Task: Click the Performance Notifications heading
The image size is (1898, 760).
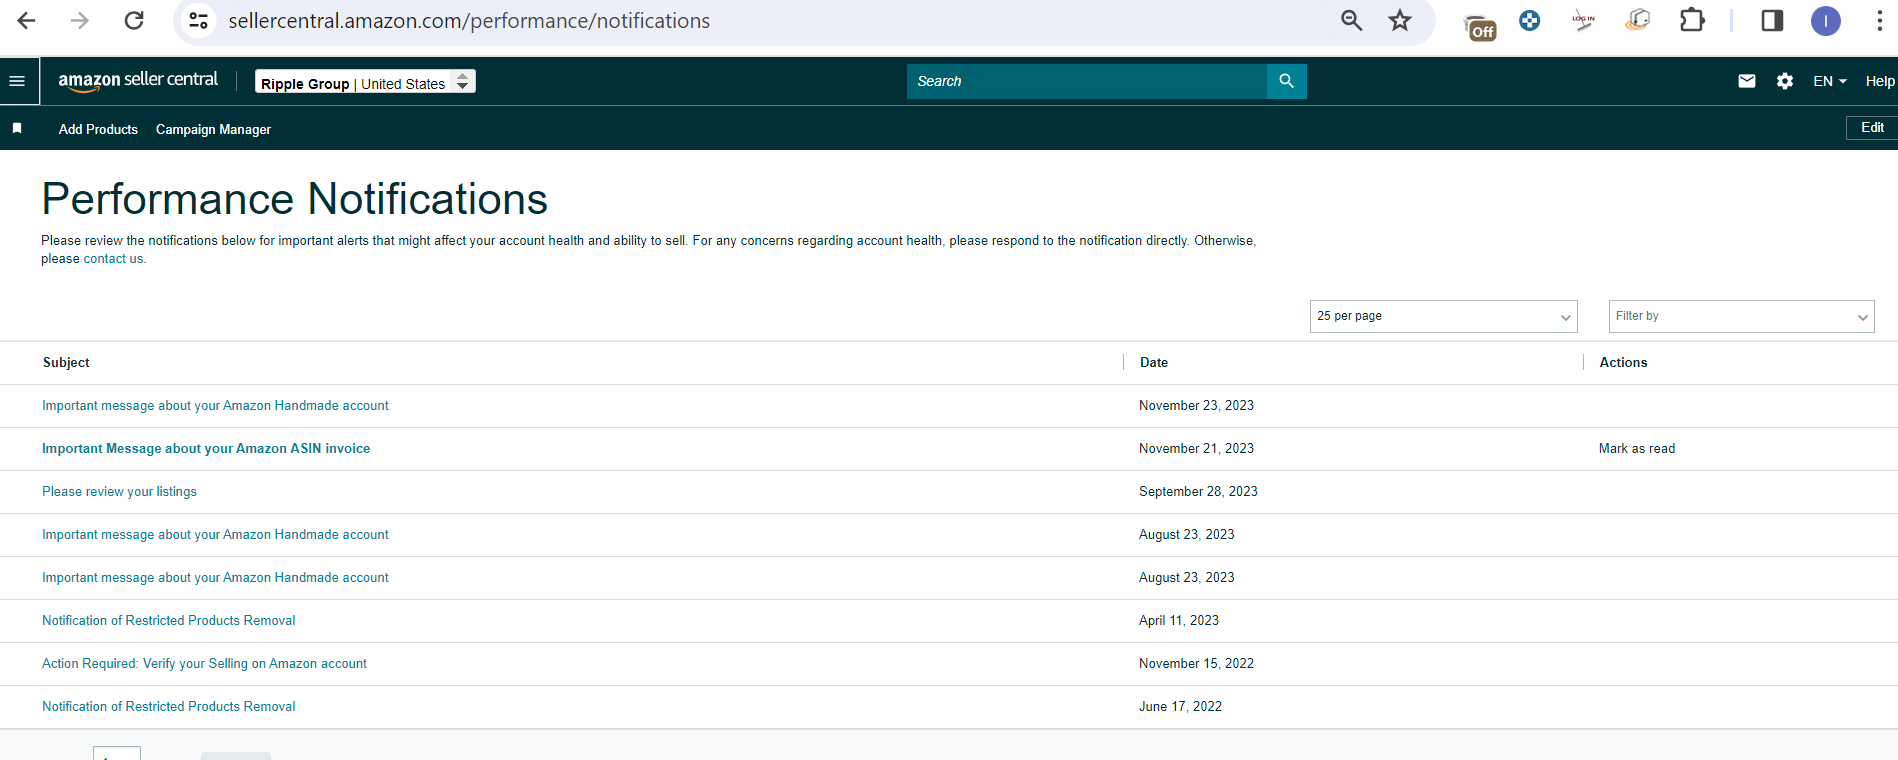Action: pos(295,199)
